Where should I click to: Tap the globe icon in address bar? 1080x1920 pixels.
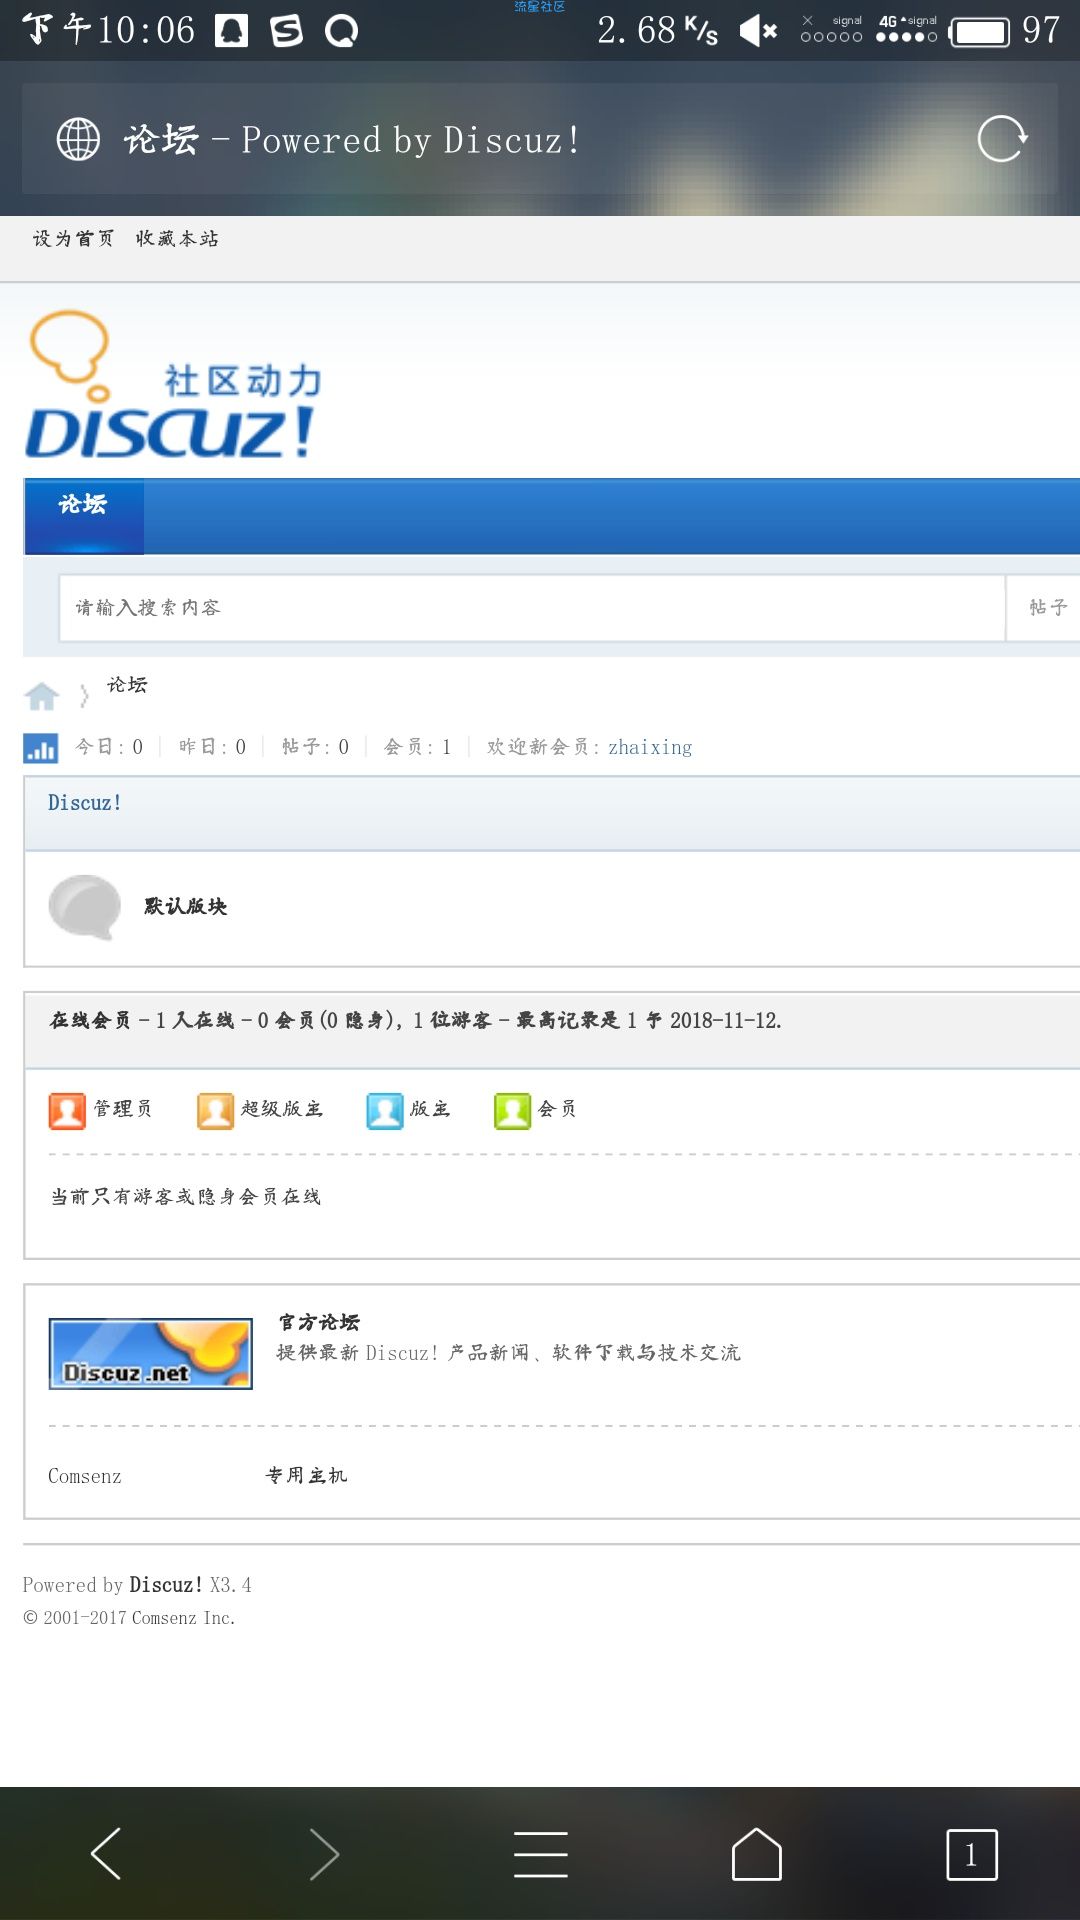tap(78, 139)
